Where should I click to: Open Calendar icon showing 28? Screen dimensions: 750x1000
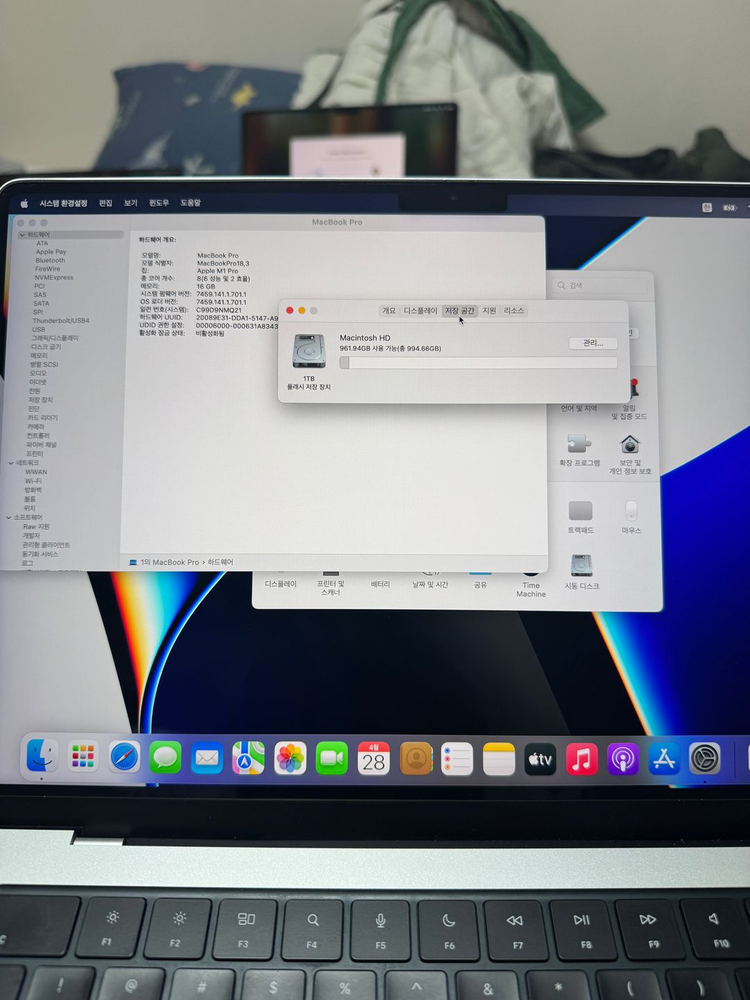click(x=374, y=758)
